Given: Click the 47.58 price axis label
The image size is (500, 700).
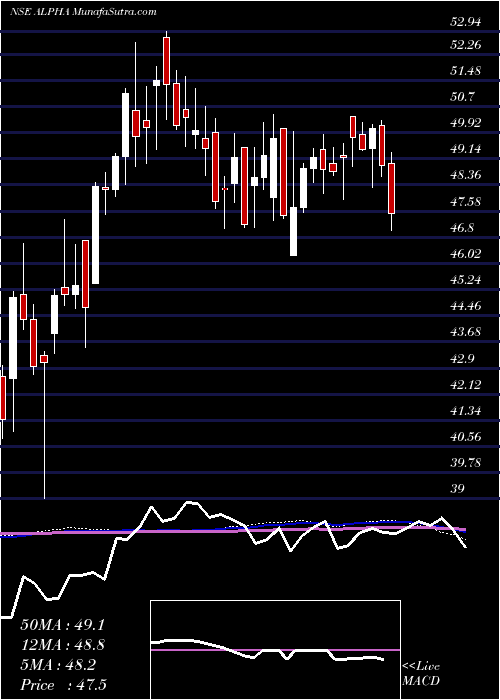Looking at the screenshot, I should click(x=465, y=201).
